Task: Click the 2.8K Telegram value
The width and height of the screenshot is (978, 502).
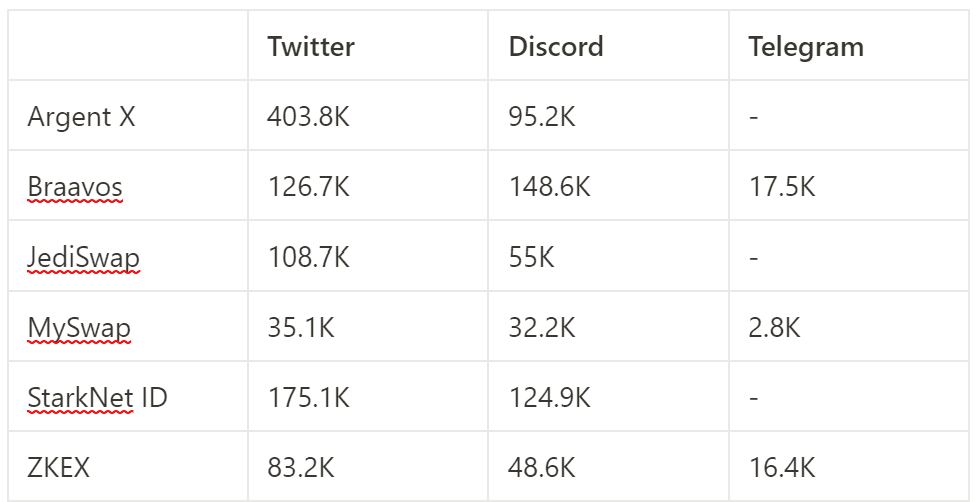Action: (774, 328)
